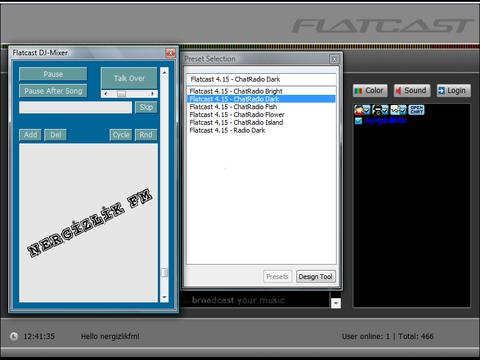Open Sound settings with the speaker icon
480x360 pixels.
(x=412, y=91)
